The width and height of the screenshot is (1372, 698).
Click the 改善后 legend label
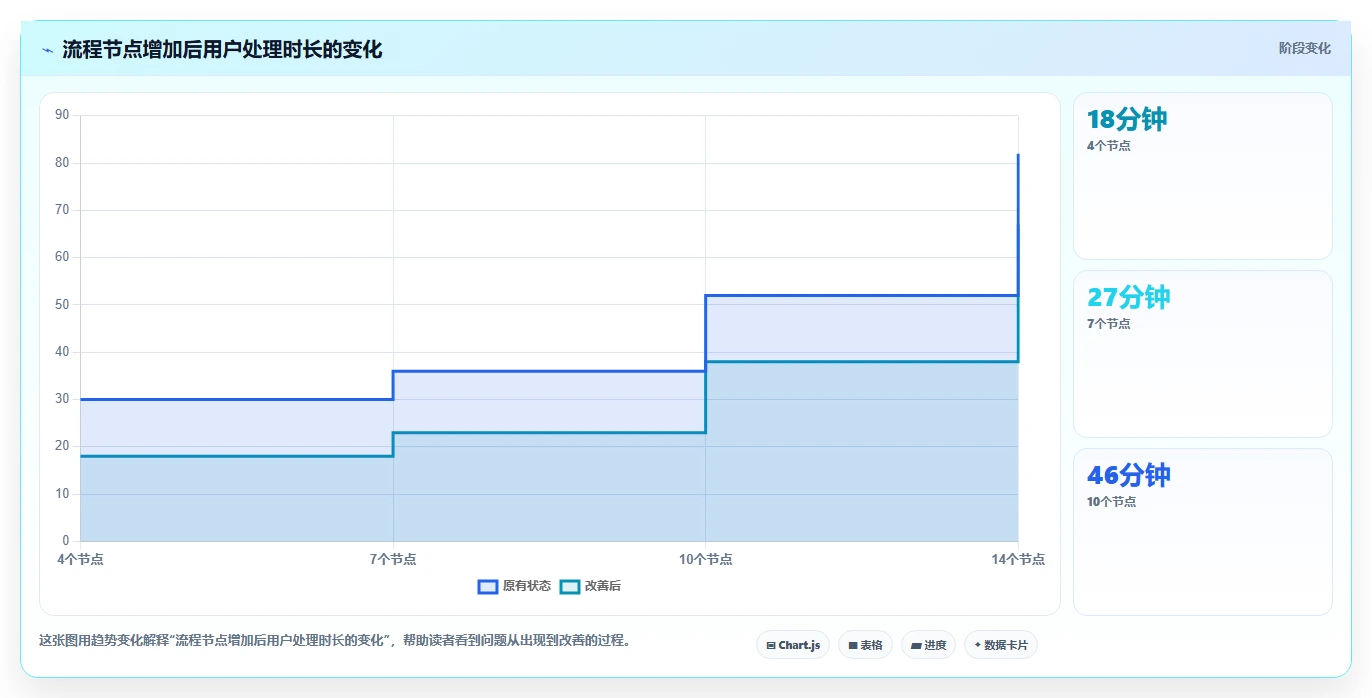[x=603, y=586]
